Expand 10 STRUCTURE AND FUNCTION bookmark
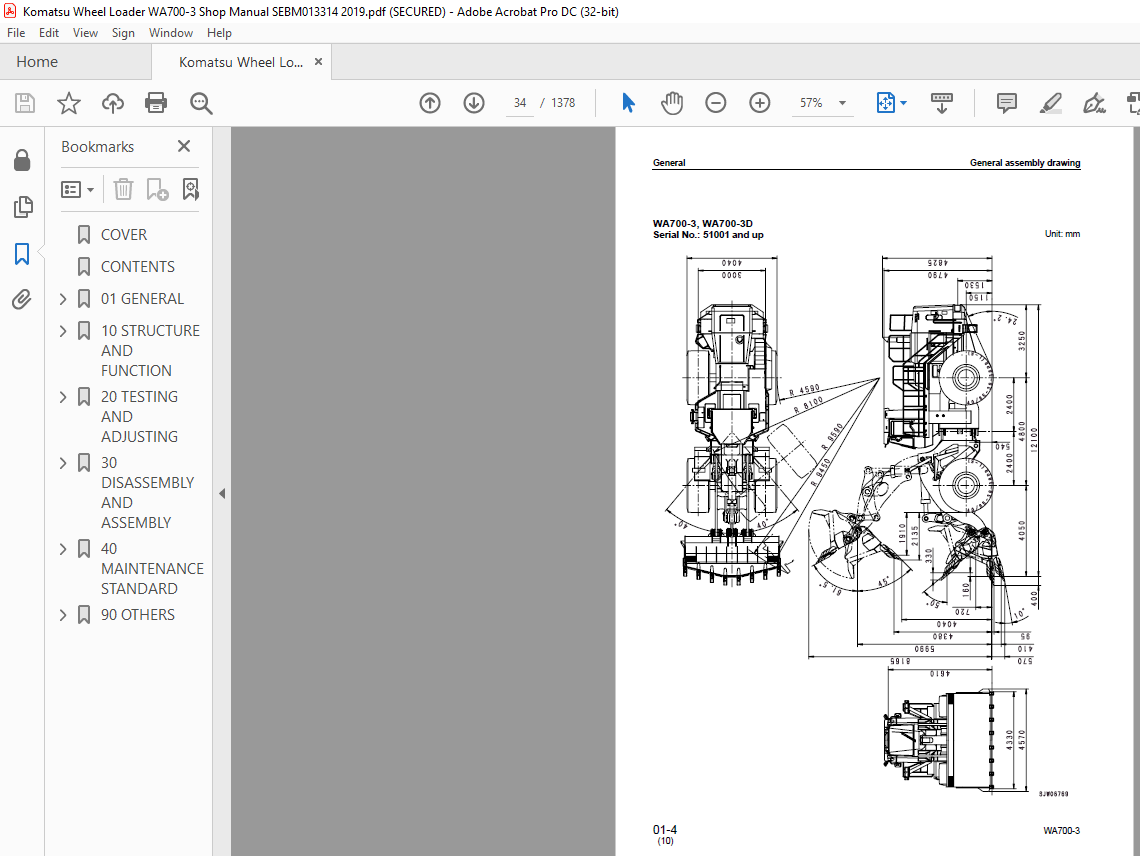1140x856 pixels. (x=63, y=331)
